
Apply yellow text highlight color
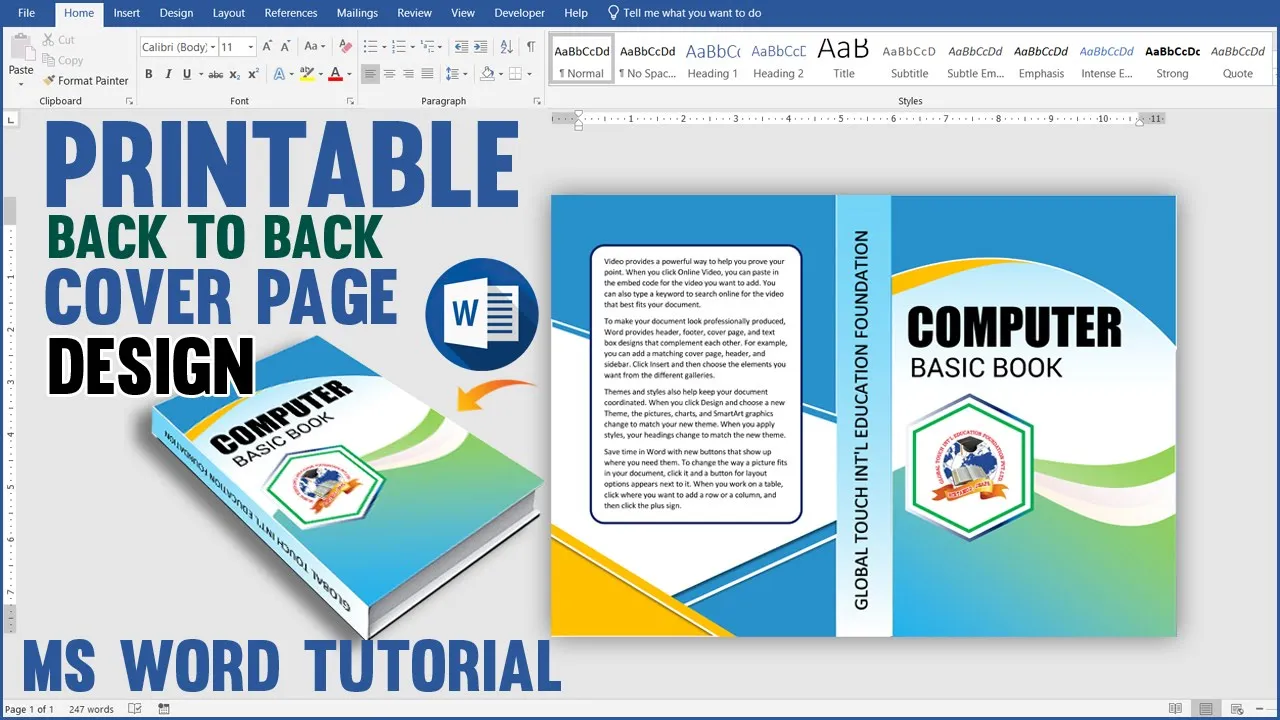(x=305, y=74)
